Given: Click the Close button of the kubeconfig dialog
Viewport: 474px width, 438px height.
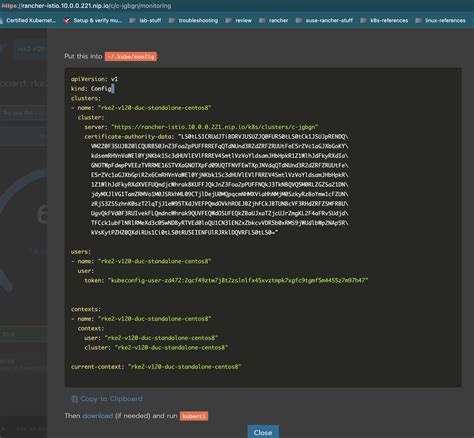Looking at the screenshot, I should tap(263, 432).
